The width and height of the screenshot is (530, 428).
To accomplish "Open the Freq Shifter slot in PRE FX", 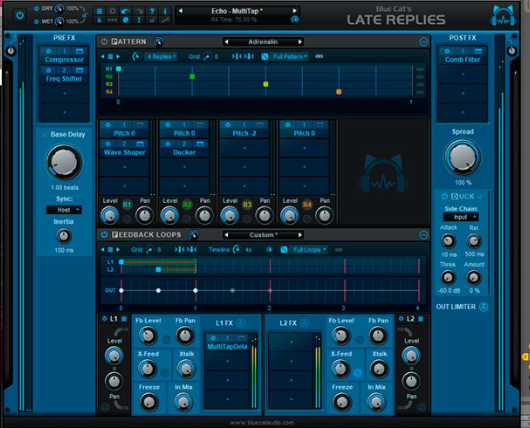I will click(64, 79).
